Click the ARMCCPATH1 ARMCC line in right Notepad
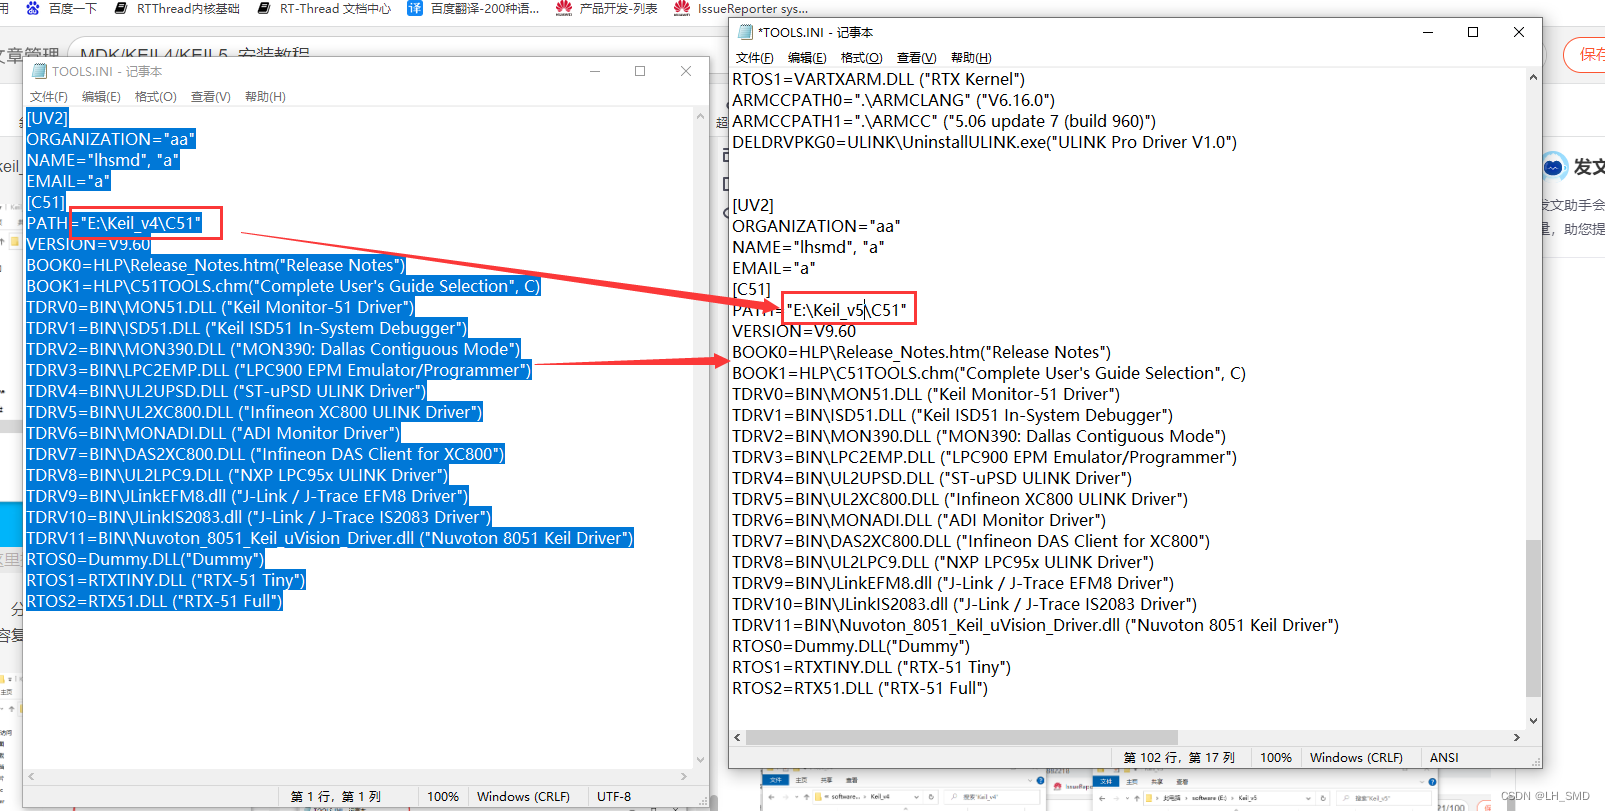The width and height of the screenshot is (1605, 811). point(944,121)
